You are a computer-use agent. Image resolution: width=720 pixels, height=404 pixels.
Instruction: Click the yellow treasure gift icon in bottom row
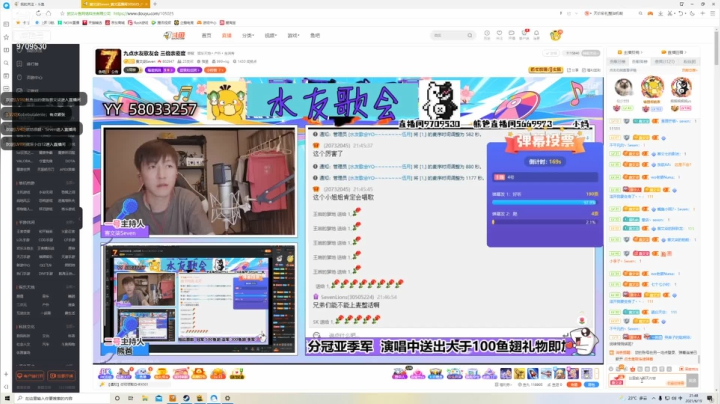tap(162, 374)
